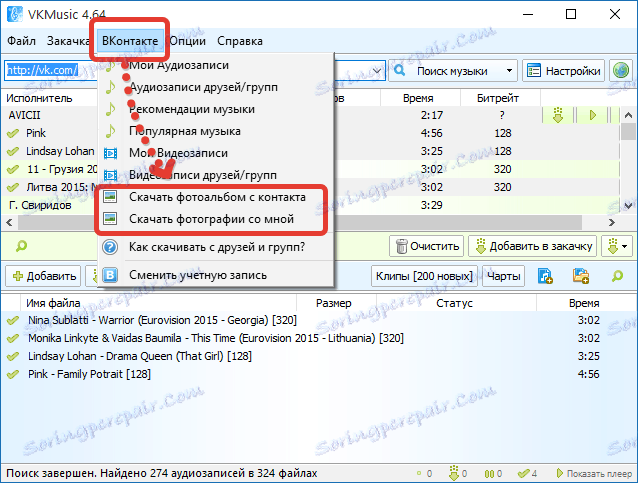The image size is (638, 483).
Task: Select Lindsay Lohan - Drama Queen row
Action: pyautogui.click(x=317, y=356)
